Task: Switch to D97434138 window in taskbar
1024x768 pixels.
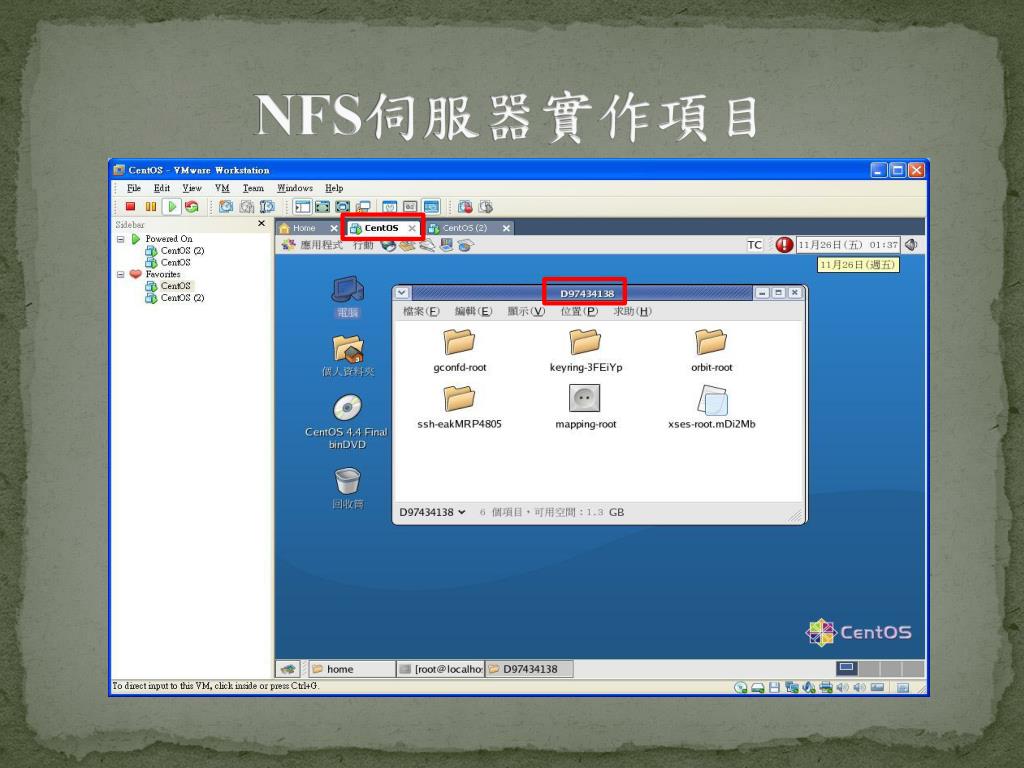Action: [529, 669]
